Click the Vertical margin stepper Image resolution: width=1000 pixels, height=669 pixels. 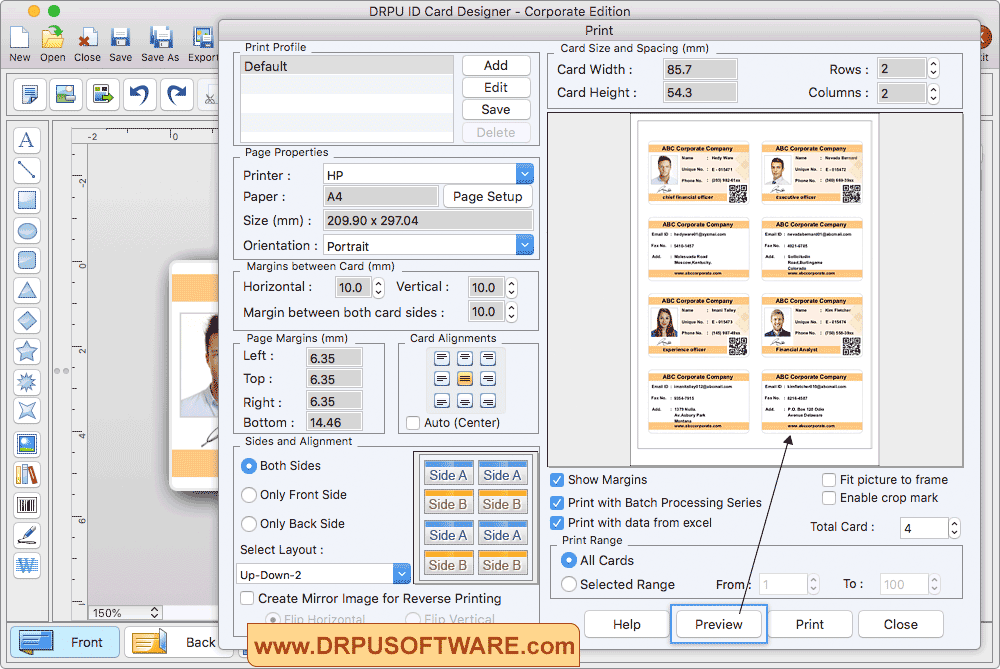click(511, 288)
